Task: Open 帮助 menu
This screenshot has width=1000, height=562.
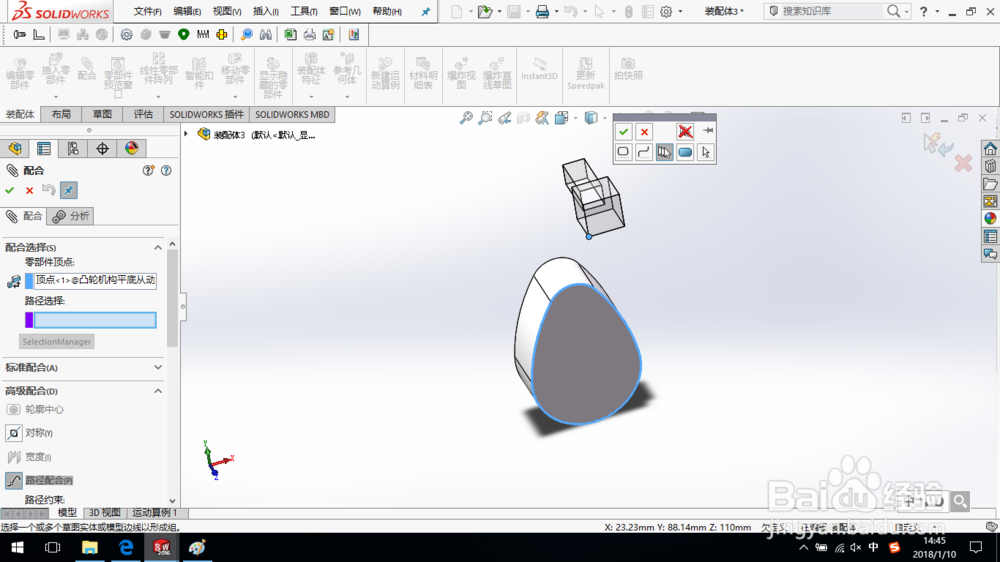Action: click(386, 11)
